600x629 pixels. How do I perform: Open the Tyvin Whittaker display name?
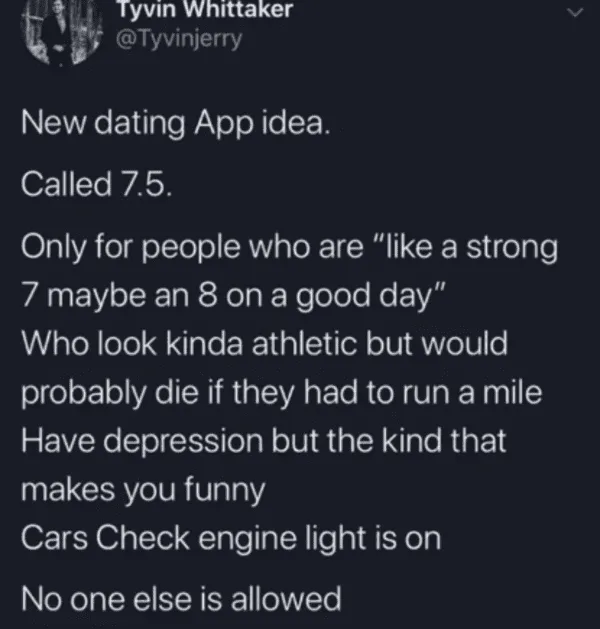pos(205,10)
